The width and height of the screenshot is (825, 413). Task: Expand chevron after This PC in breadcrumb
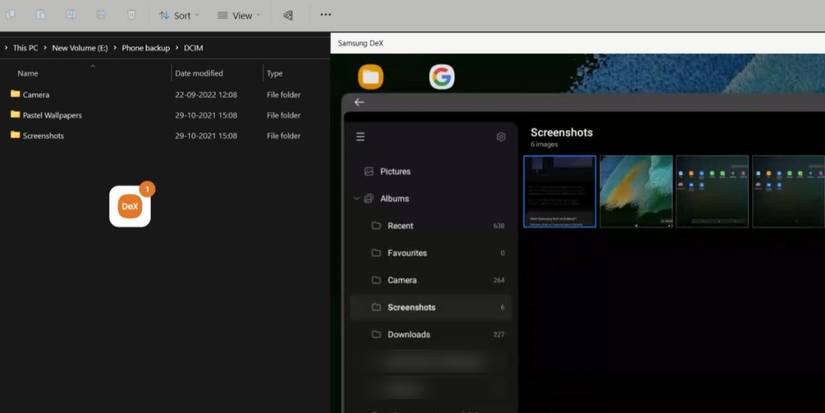click(x=45, y=48)
